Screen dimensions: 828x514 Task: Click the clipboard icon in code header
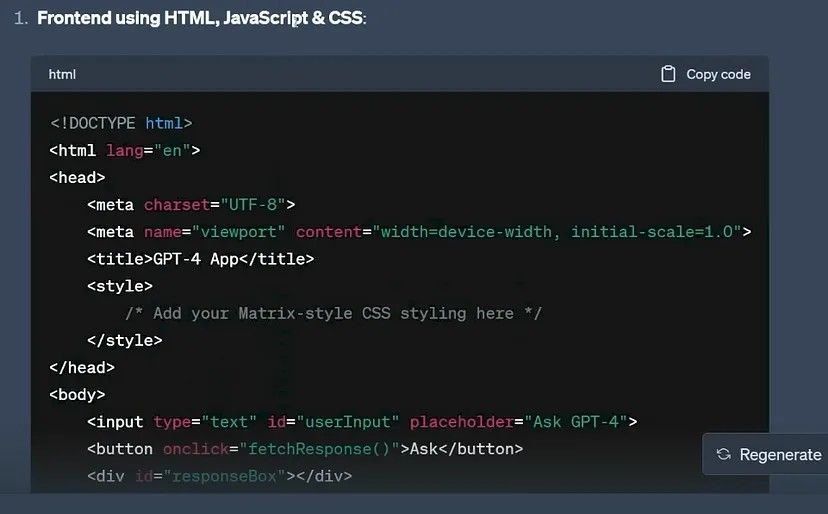(668, 74)
